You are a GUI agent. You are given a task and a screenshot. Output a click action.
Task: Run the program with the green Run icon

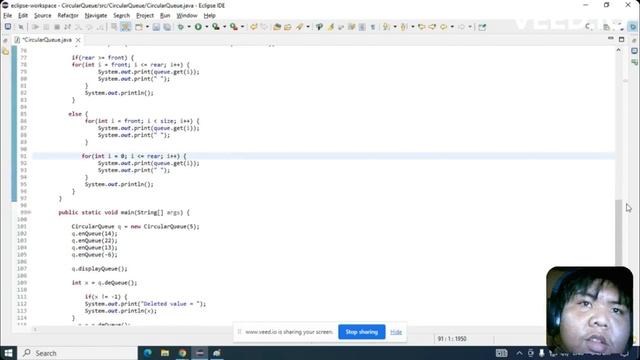pyautogui.click(x=198, y=27)
